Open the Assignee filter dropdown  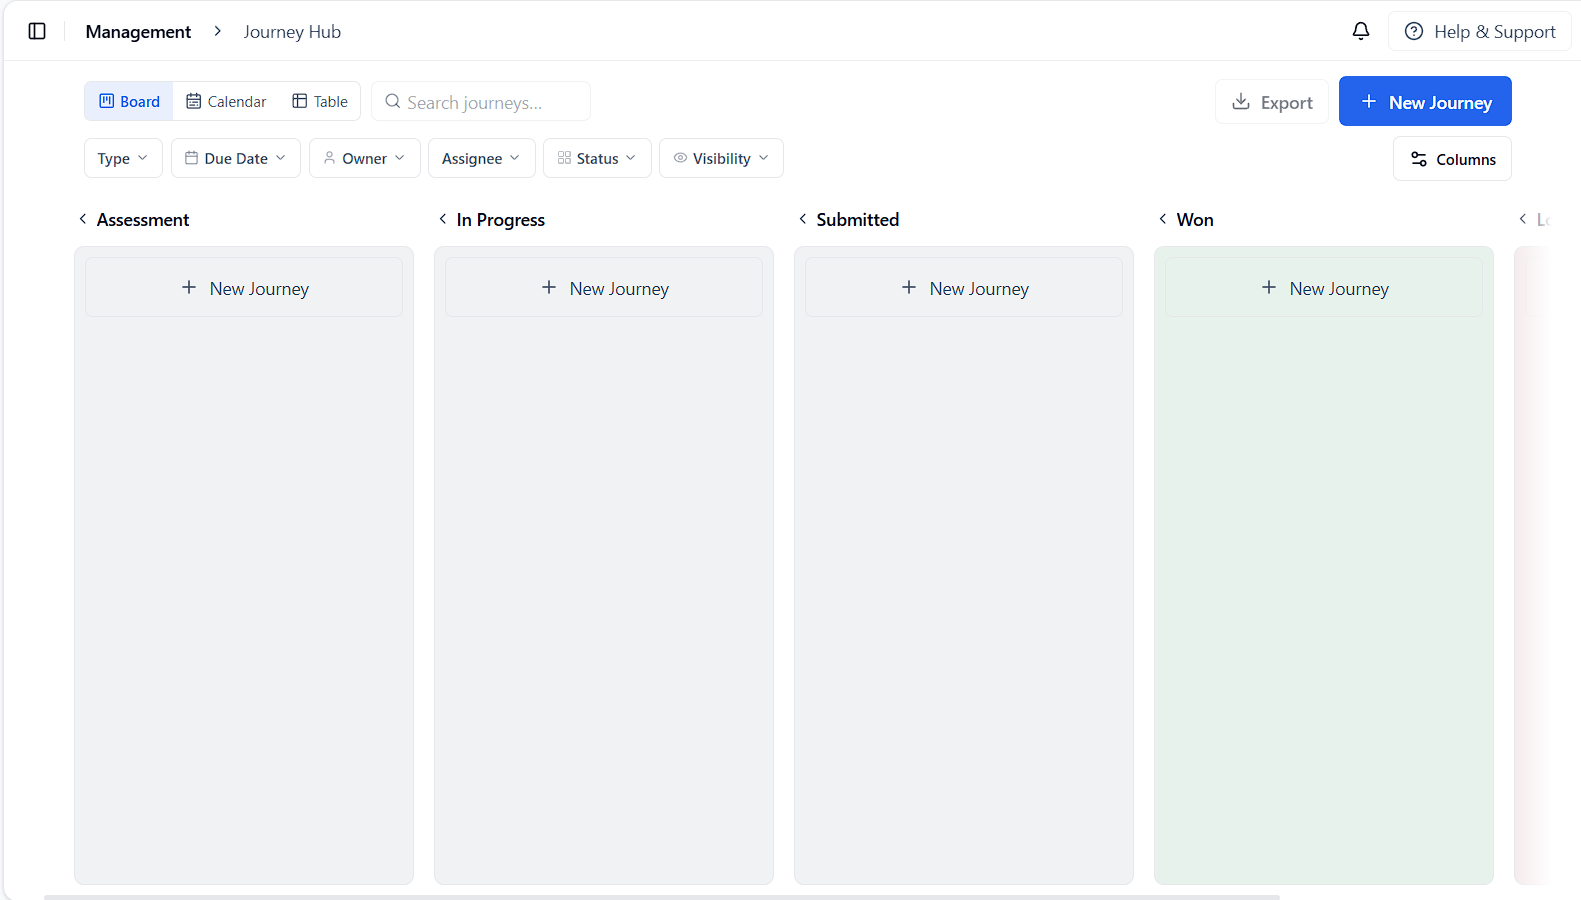pos(482,158)
